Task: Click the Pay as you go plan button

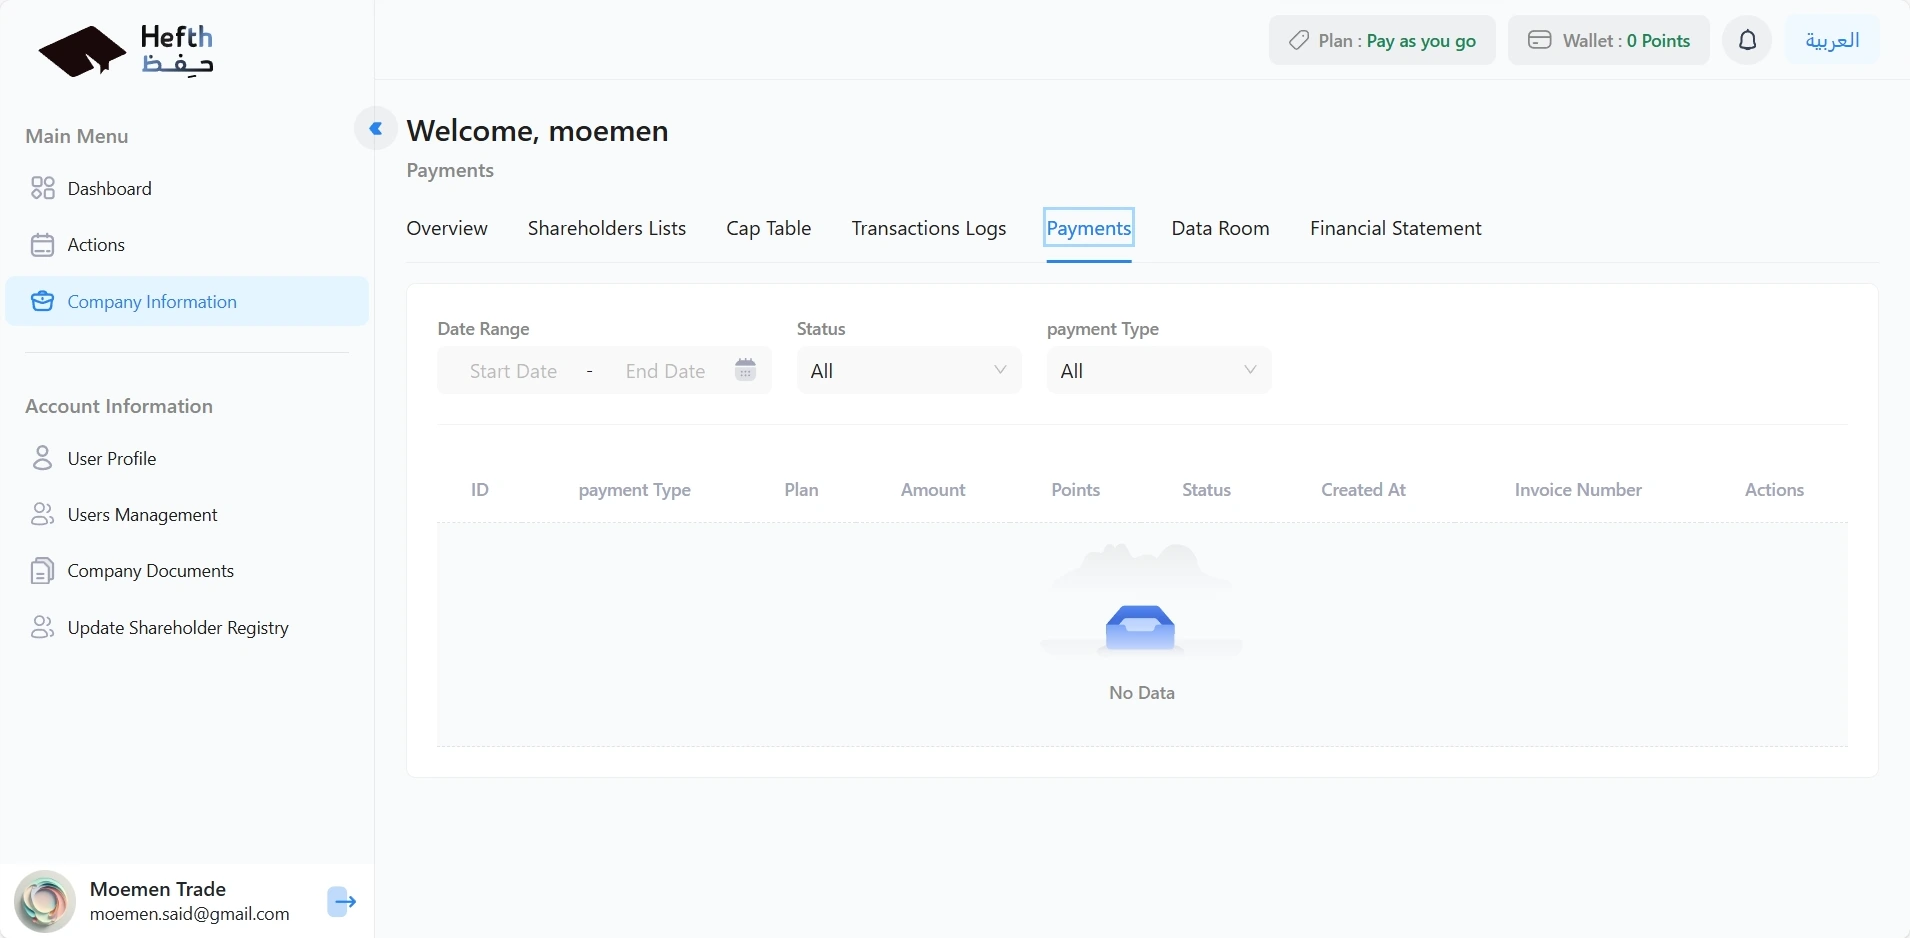Action: (x=1382, y=41)
